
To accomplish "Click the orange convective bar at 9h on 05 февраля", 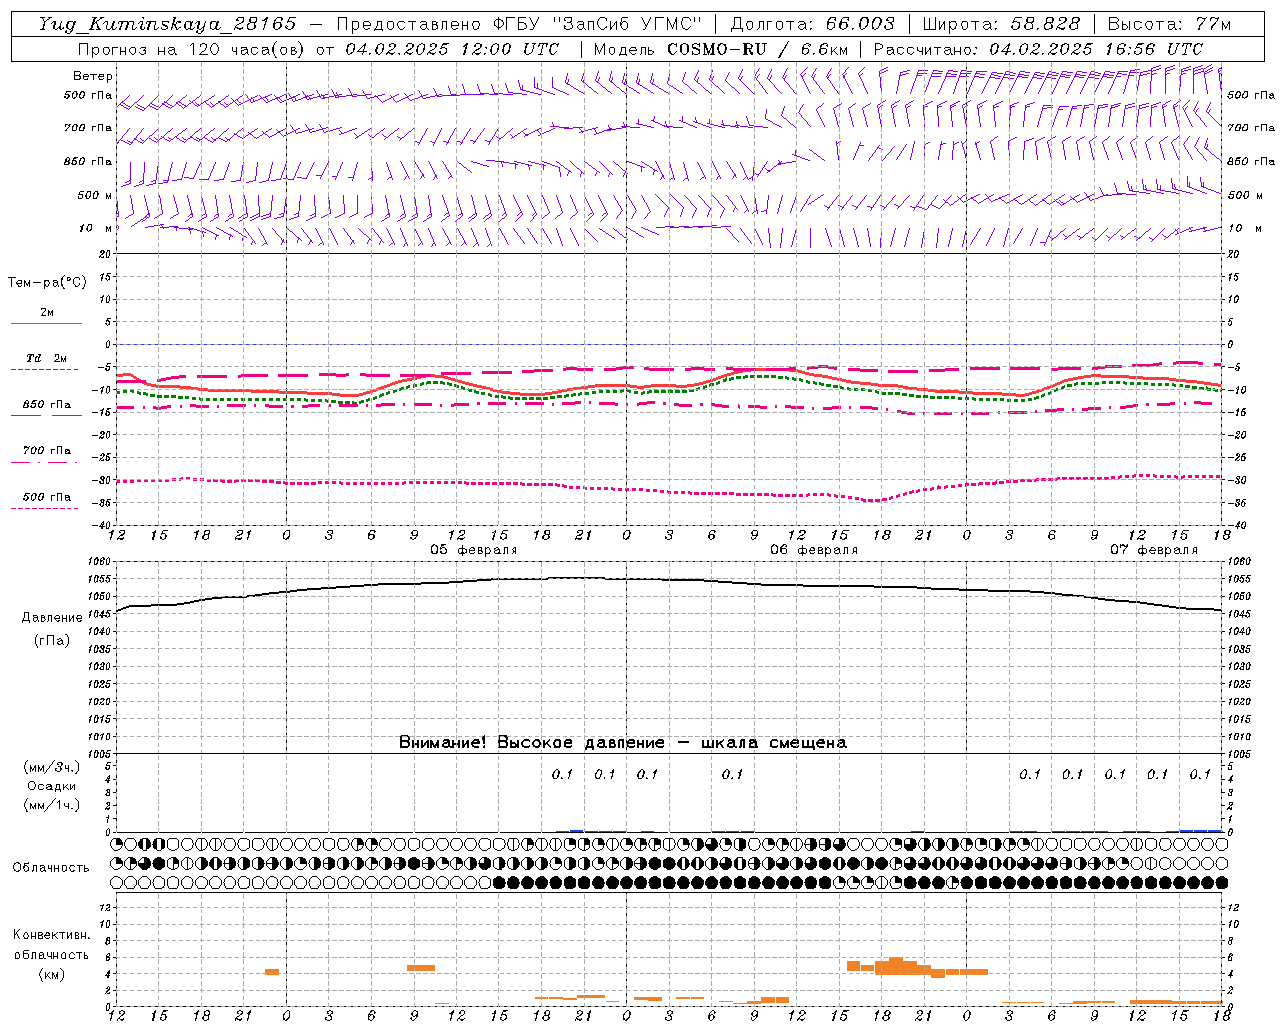I will coord(421,968).
